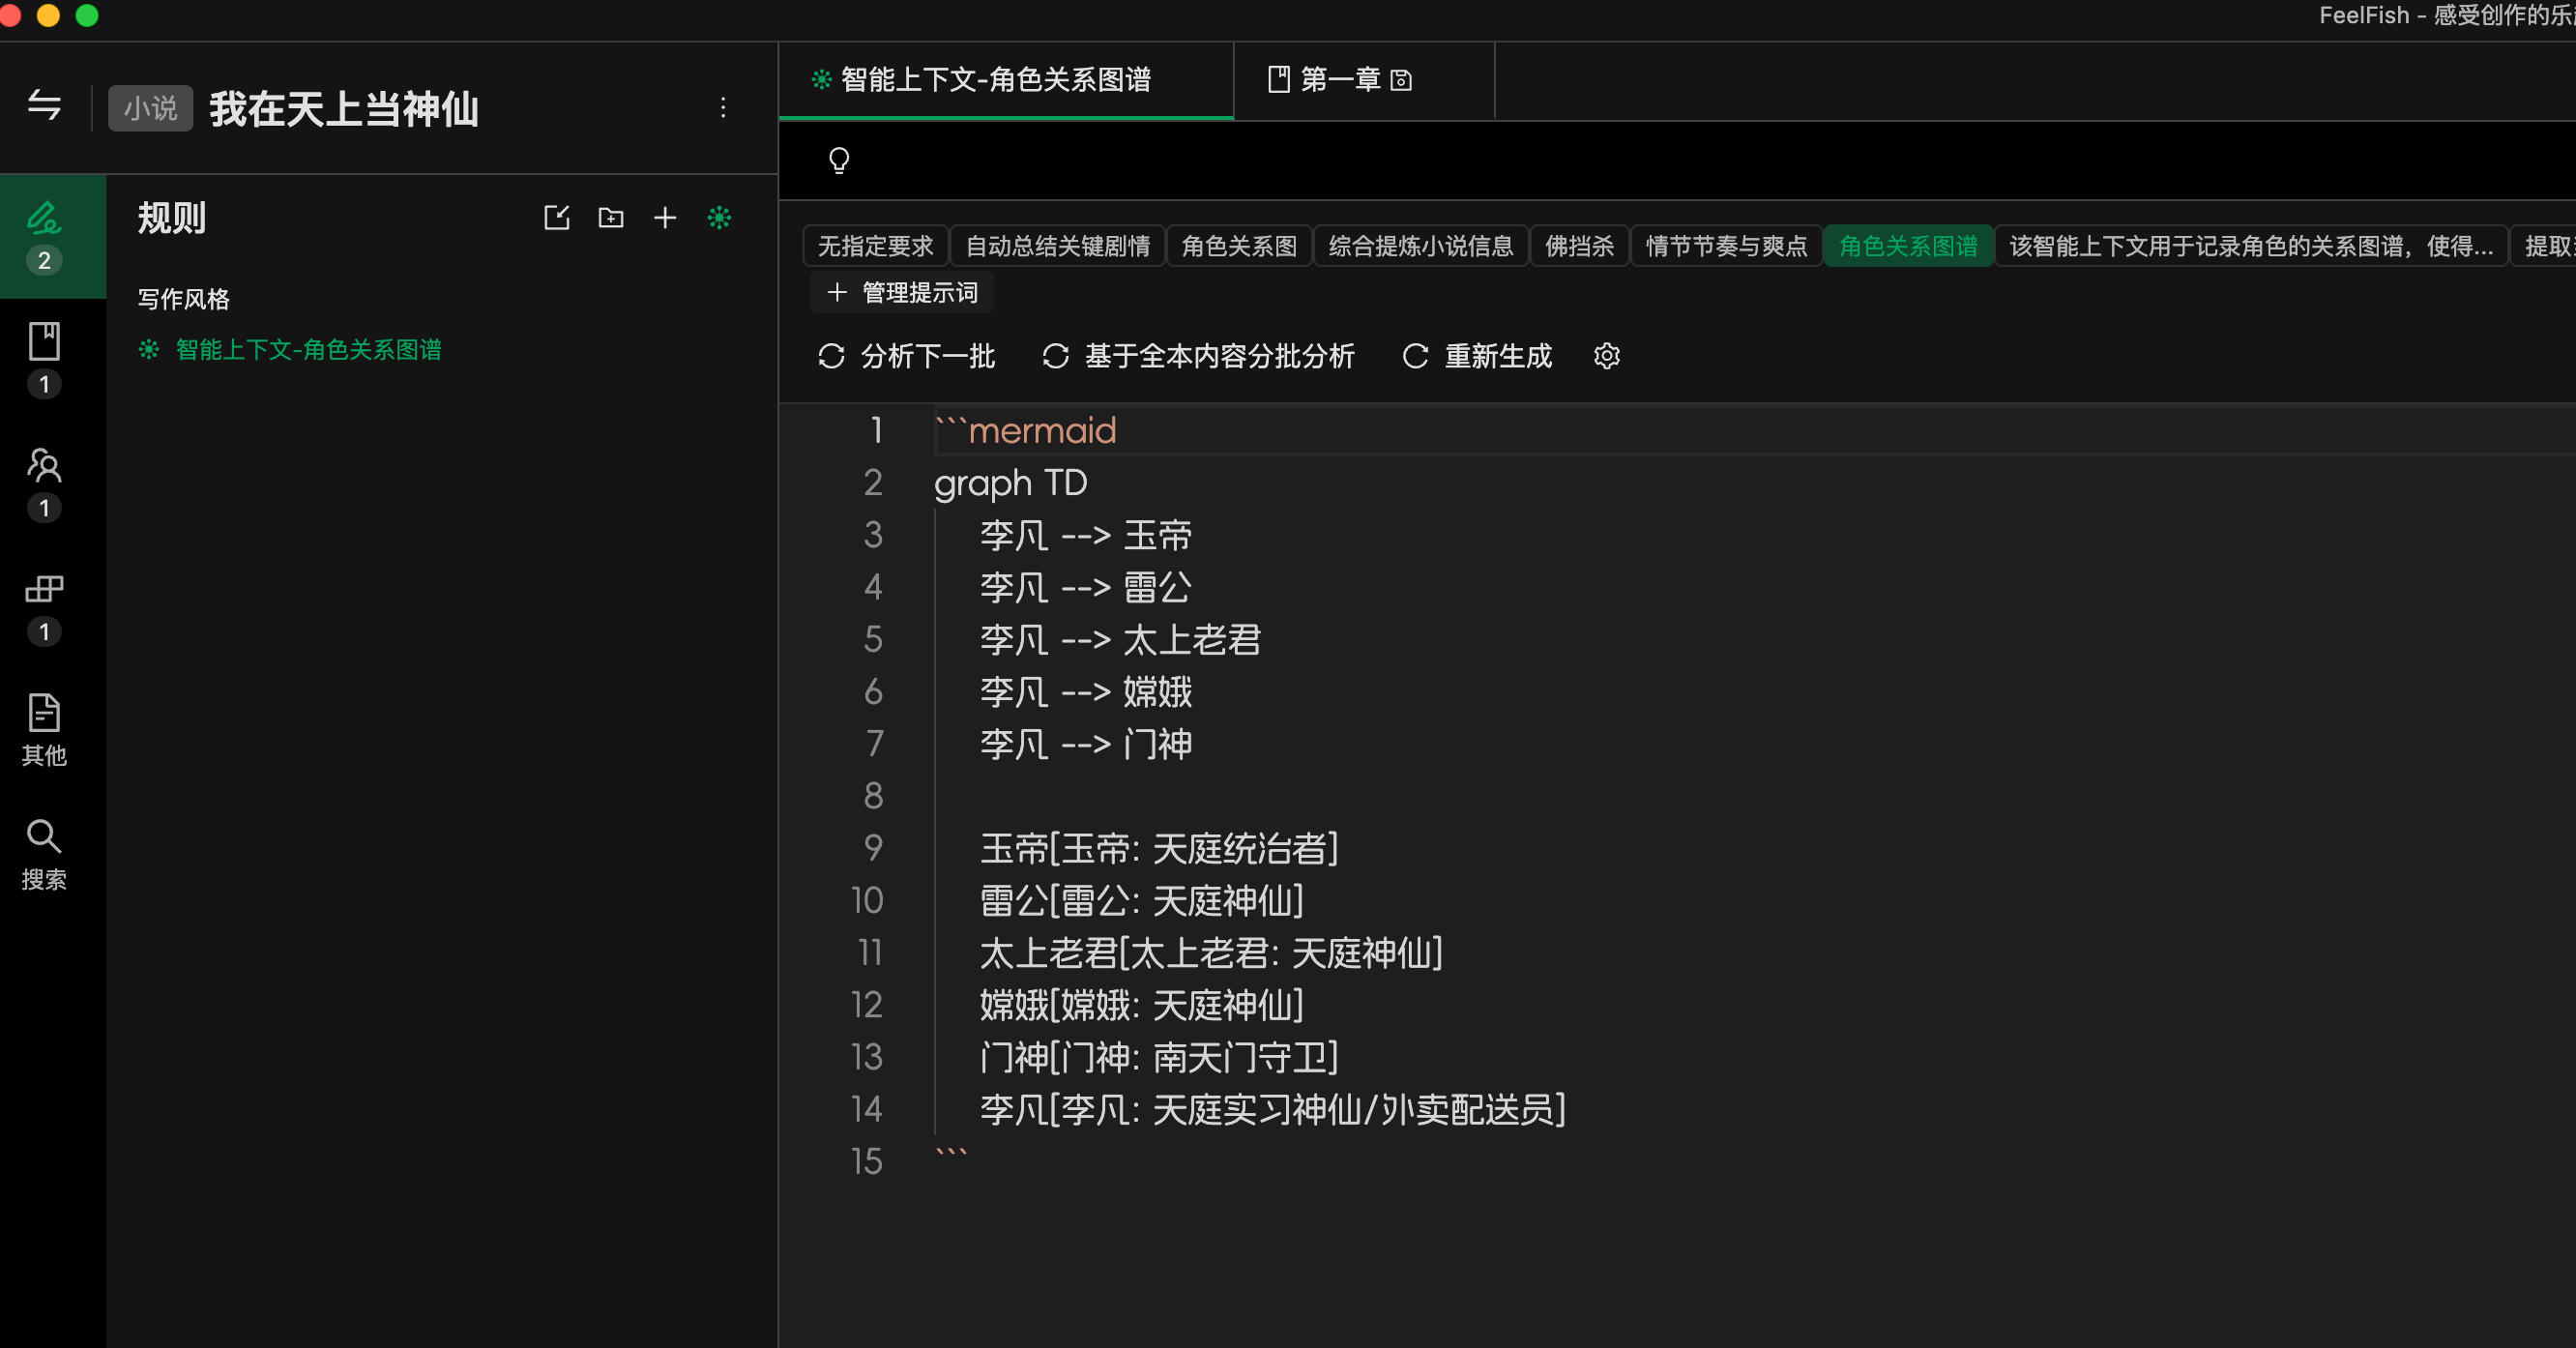
Task: Click 分析下一批 button
Action: (907, 356)
